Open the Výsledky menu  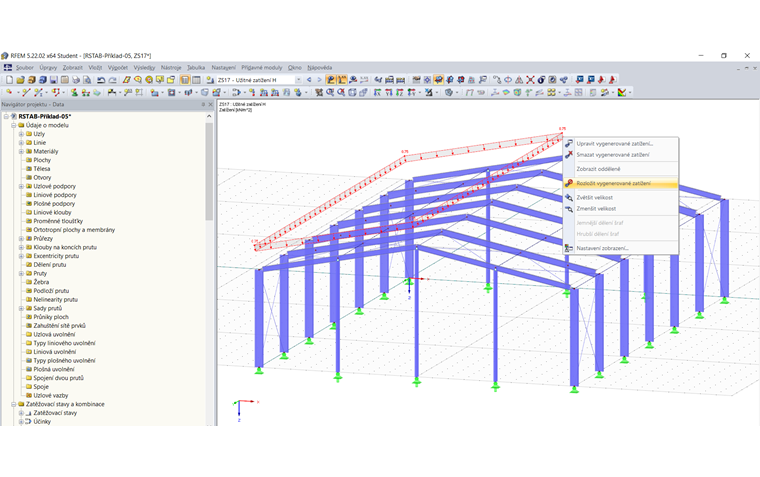(144, 68)
